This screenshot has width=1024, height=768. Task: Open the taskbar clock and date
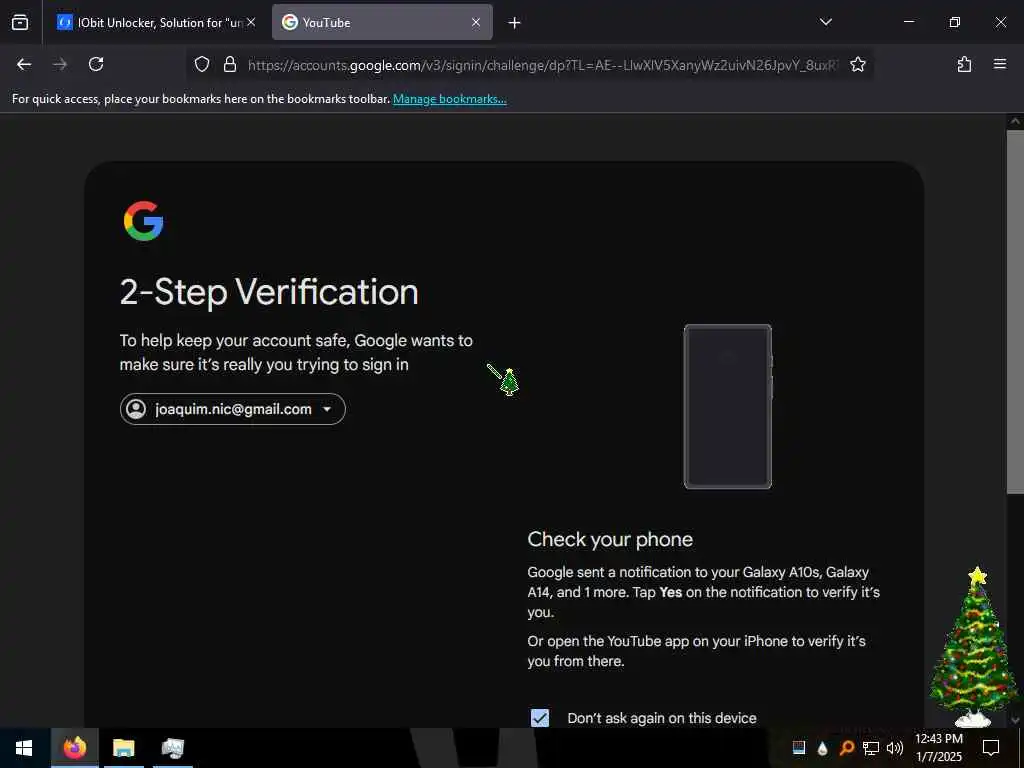pos(938,748)
